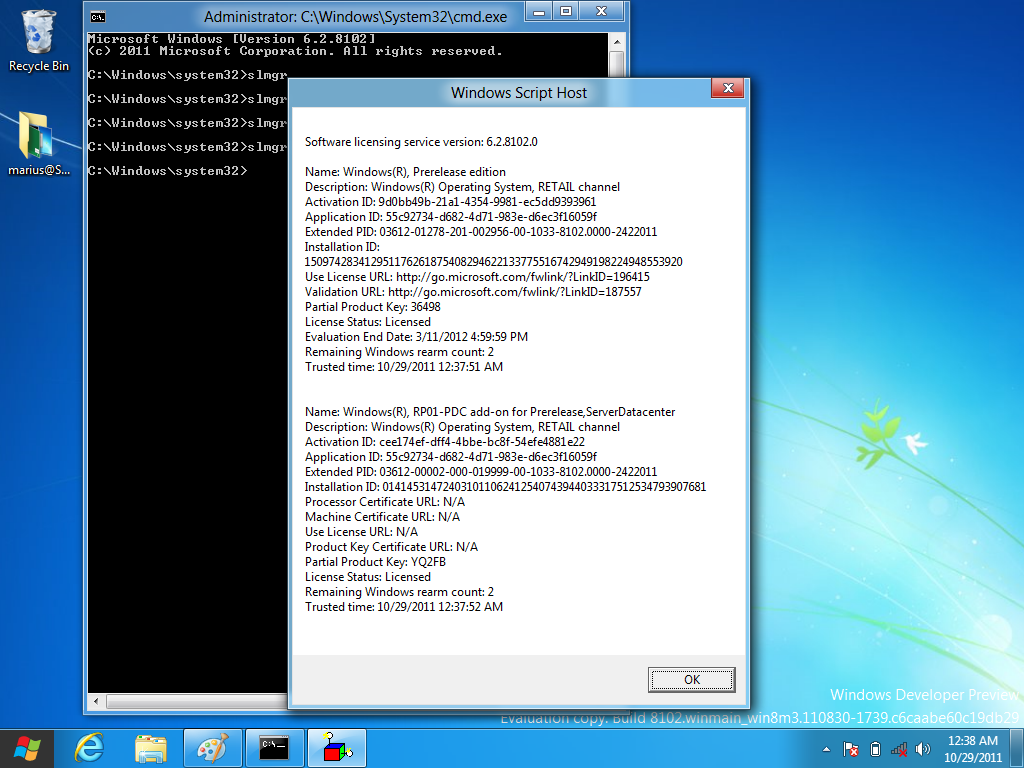
Task: Switch to Paint in the taskbar
Action: 213,748
